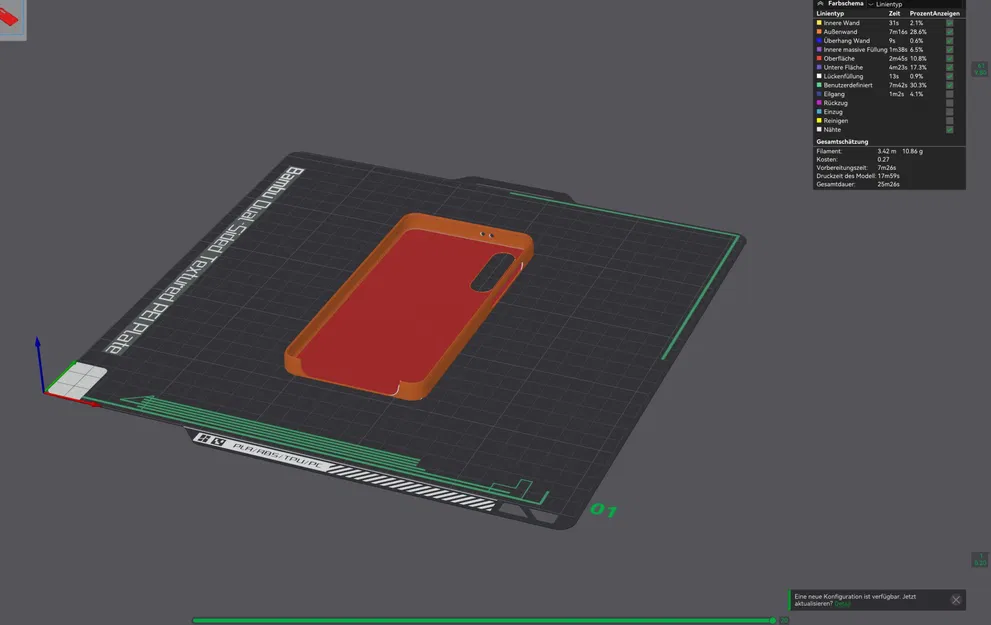Click the Gesamtschätzung heading

pos(842,142)
